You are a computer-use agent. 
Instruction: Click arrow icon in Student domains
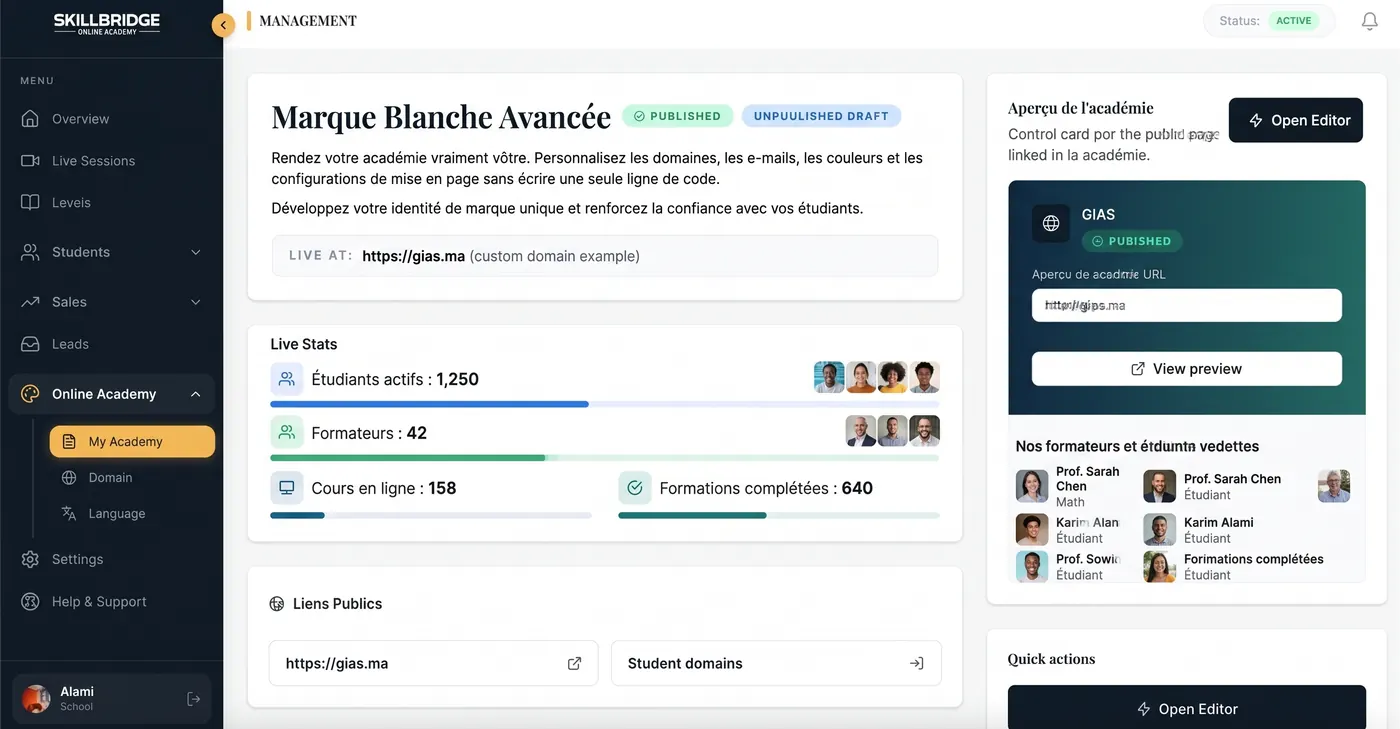click(x=916, y=663)
